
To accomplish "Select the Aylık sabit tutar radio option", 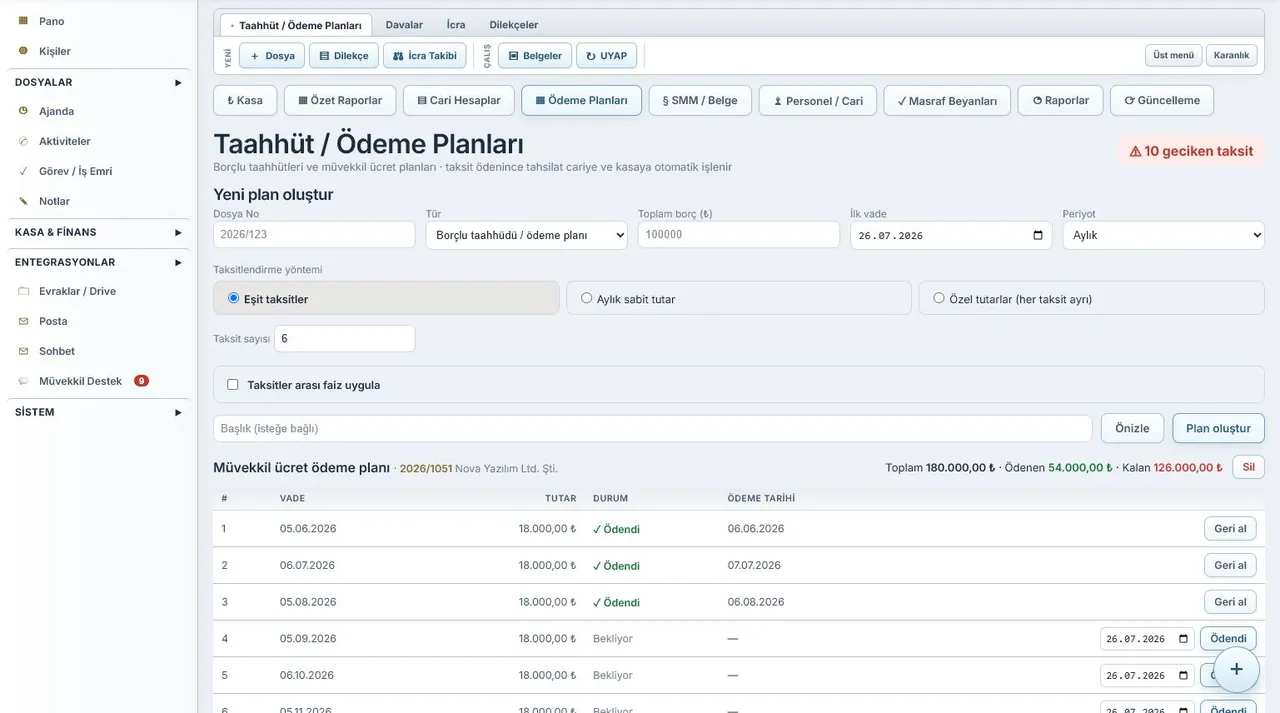I will point(587,298).
